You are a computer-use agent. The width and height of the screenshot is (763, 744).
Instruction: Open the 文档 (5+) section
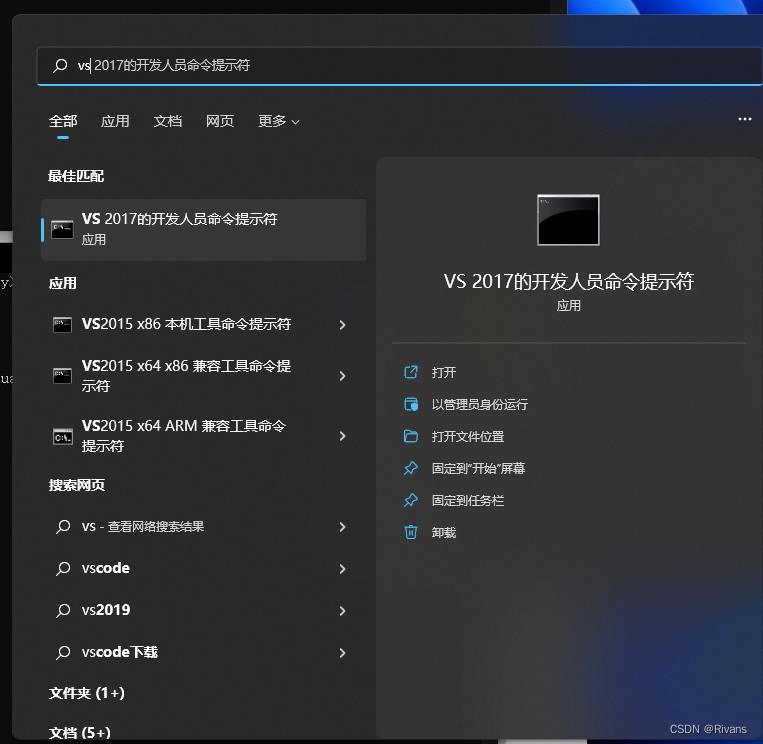(x=80, y=733)
